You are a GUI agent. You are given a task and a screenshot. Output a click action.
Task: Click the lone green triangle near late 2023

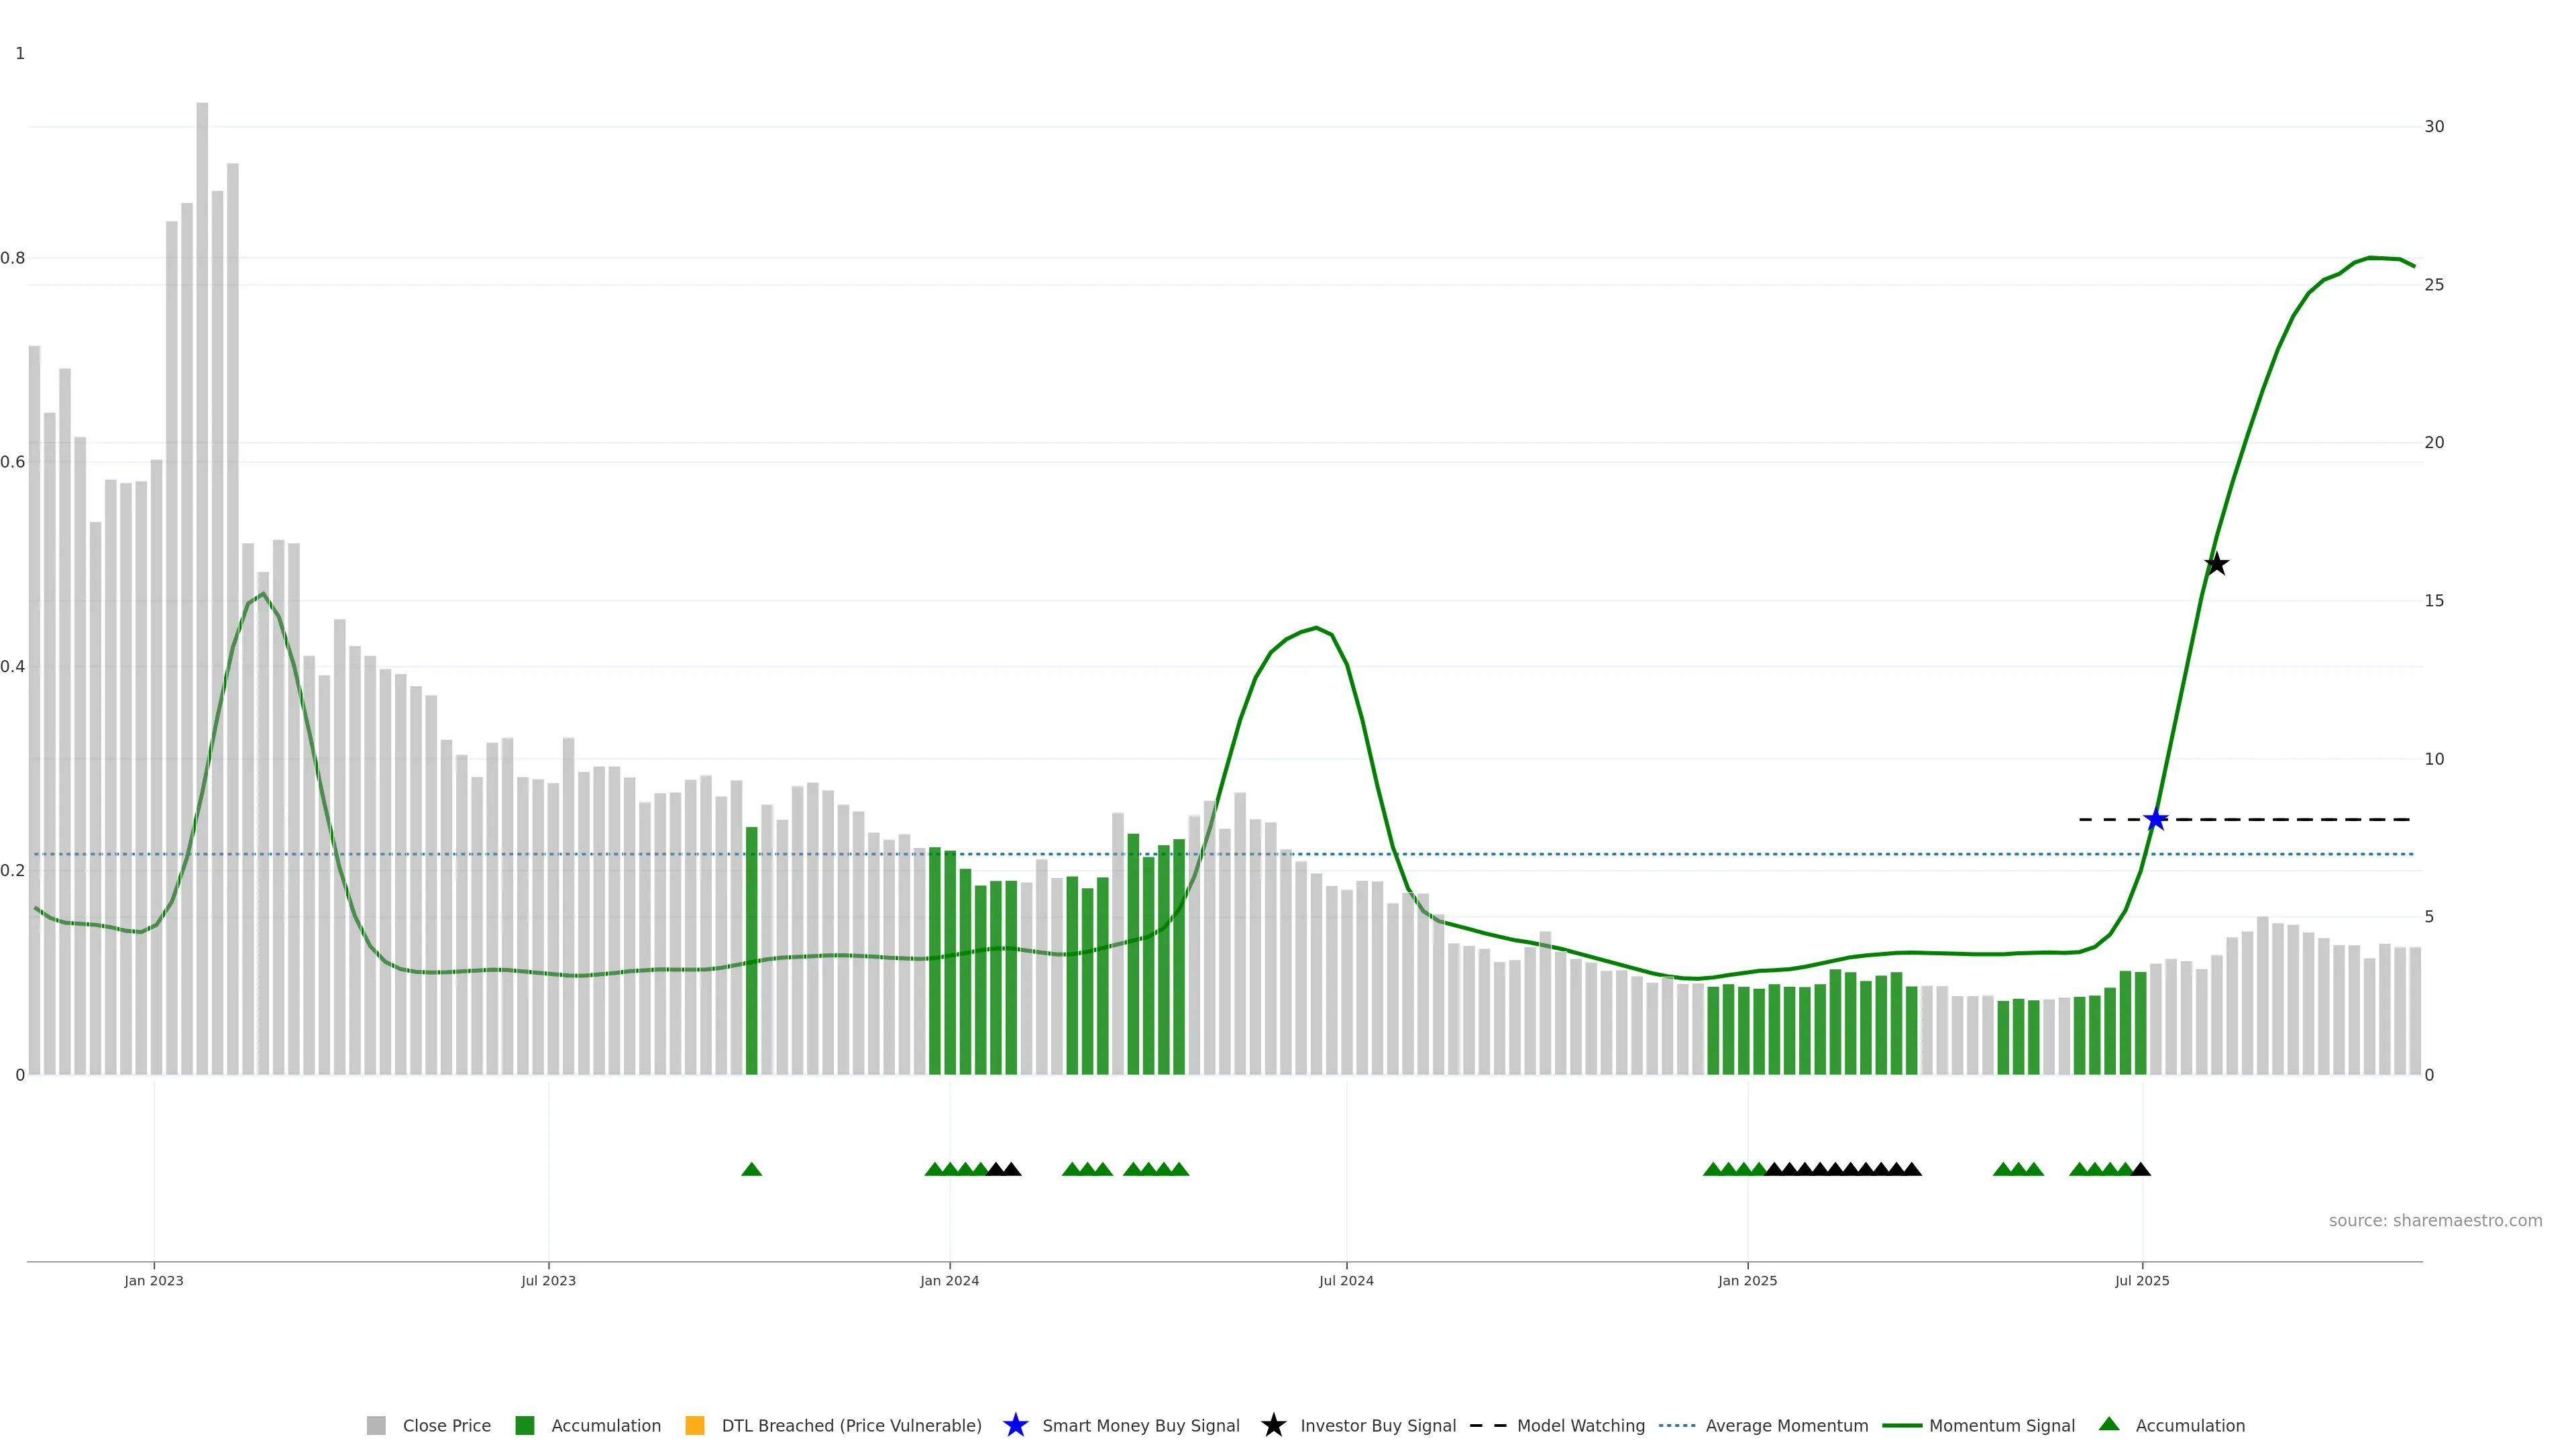[x=752, y=1169]
